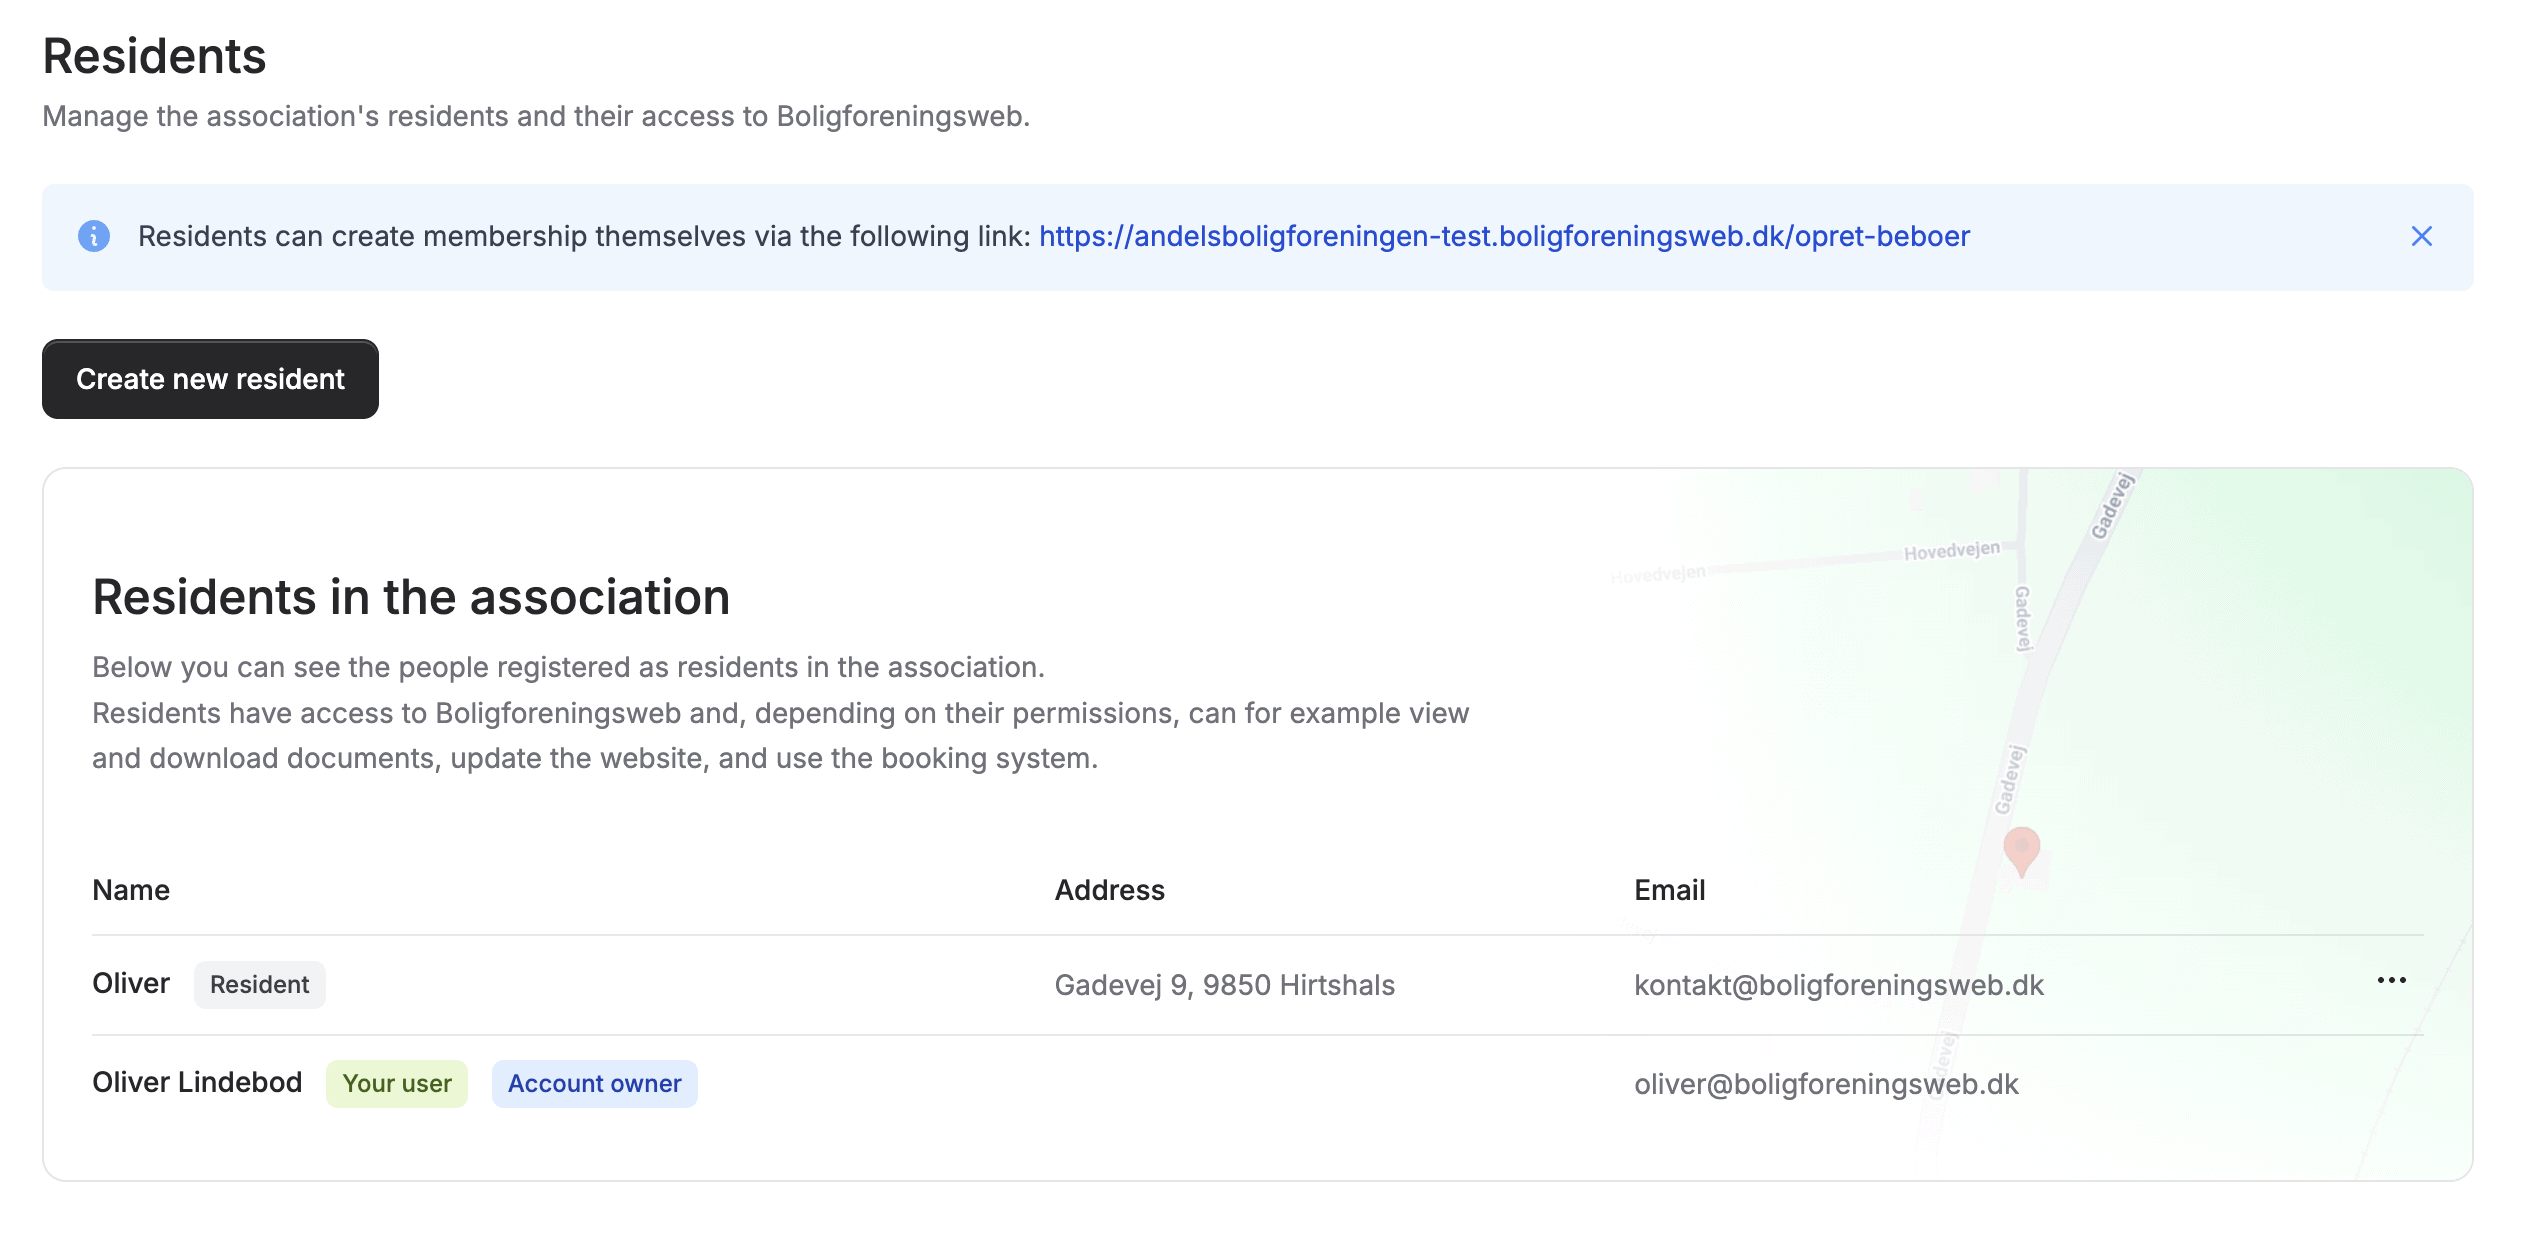2538x1260 pixels.
Task: Click Residents in the association heading
Action: tap(411, 597)
